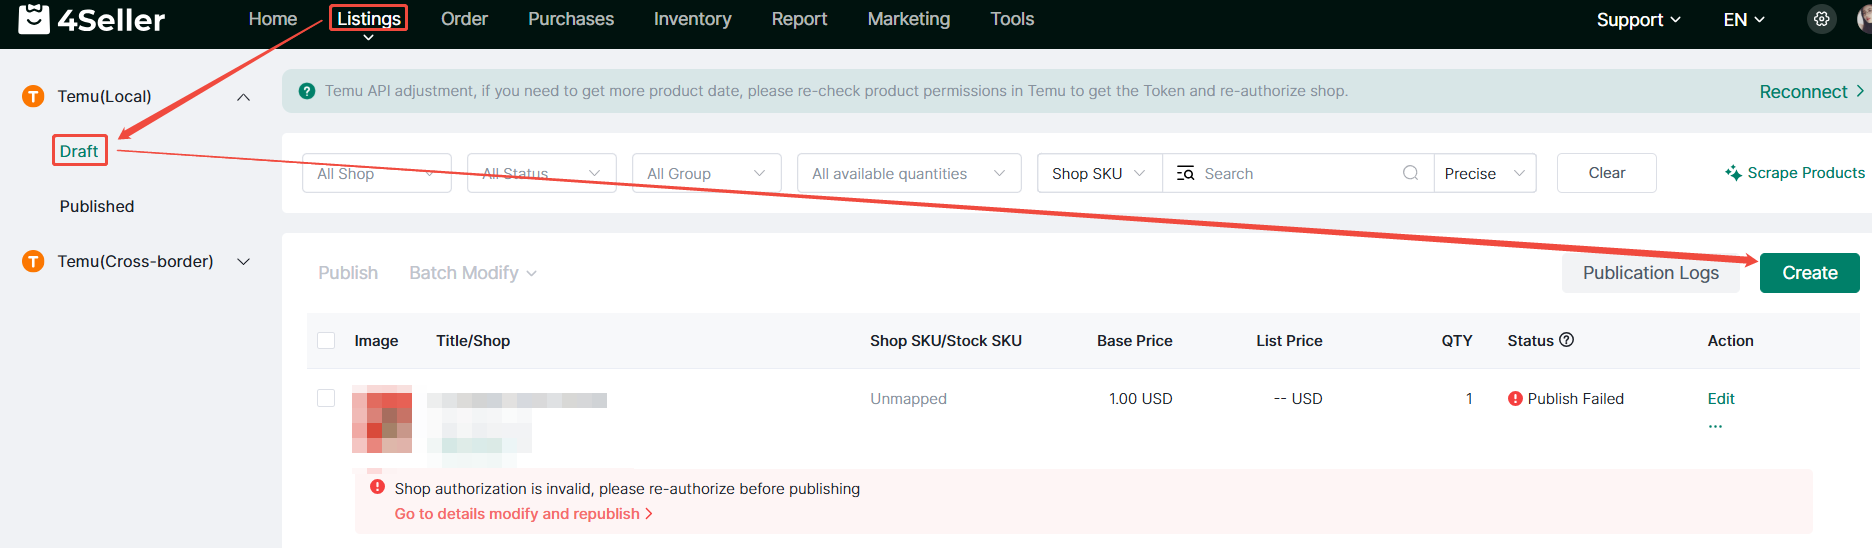Click the product image thumbnail
This screenshot has width=1872, height=548.
[x=382, y=419]
